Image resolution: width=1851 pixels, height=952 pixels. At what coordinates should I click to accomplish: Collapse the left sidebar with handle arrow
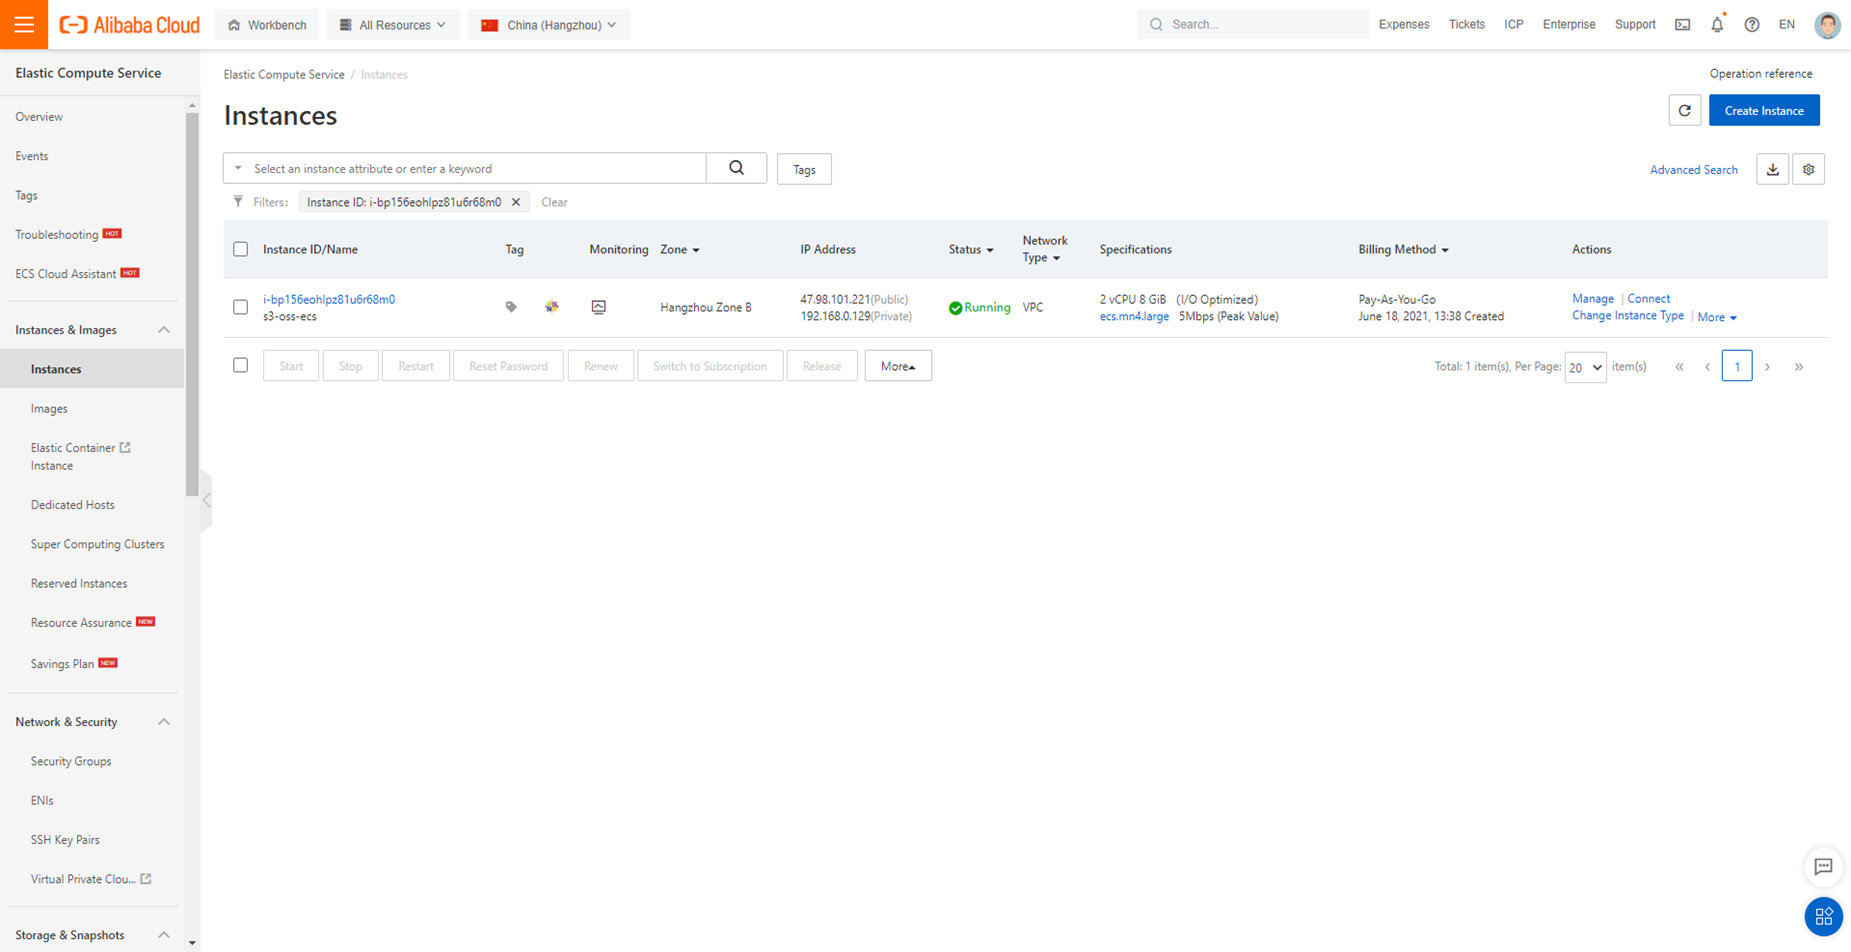tap(206, 500)
